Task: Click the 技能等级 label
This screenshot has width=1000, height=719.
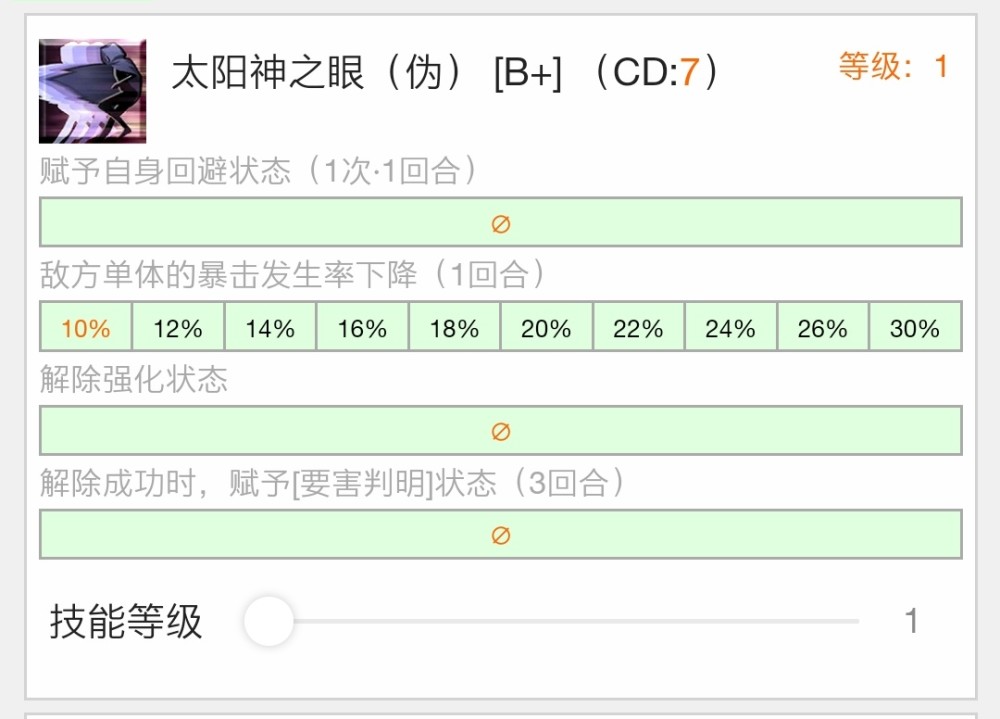Action: (x=126, y=622)
